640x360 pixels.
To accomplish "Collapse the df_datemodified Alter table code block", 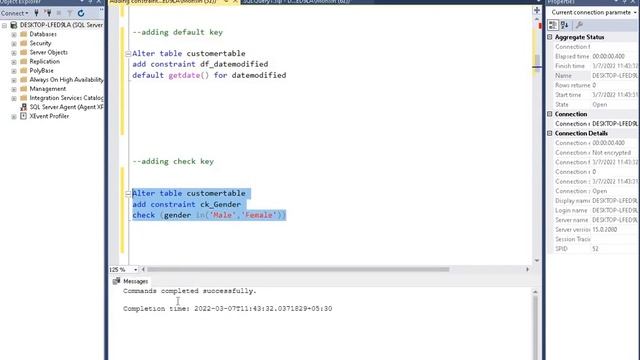I will pos(128,53).
